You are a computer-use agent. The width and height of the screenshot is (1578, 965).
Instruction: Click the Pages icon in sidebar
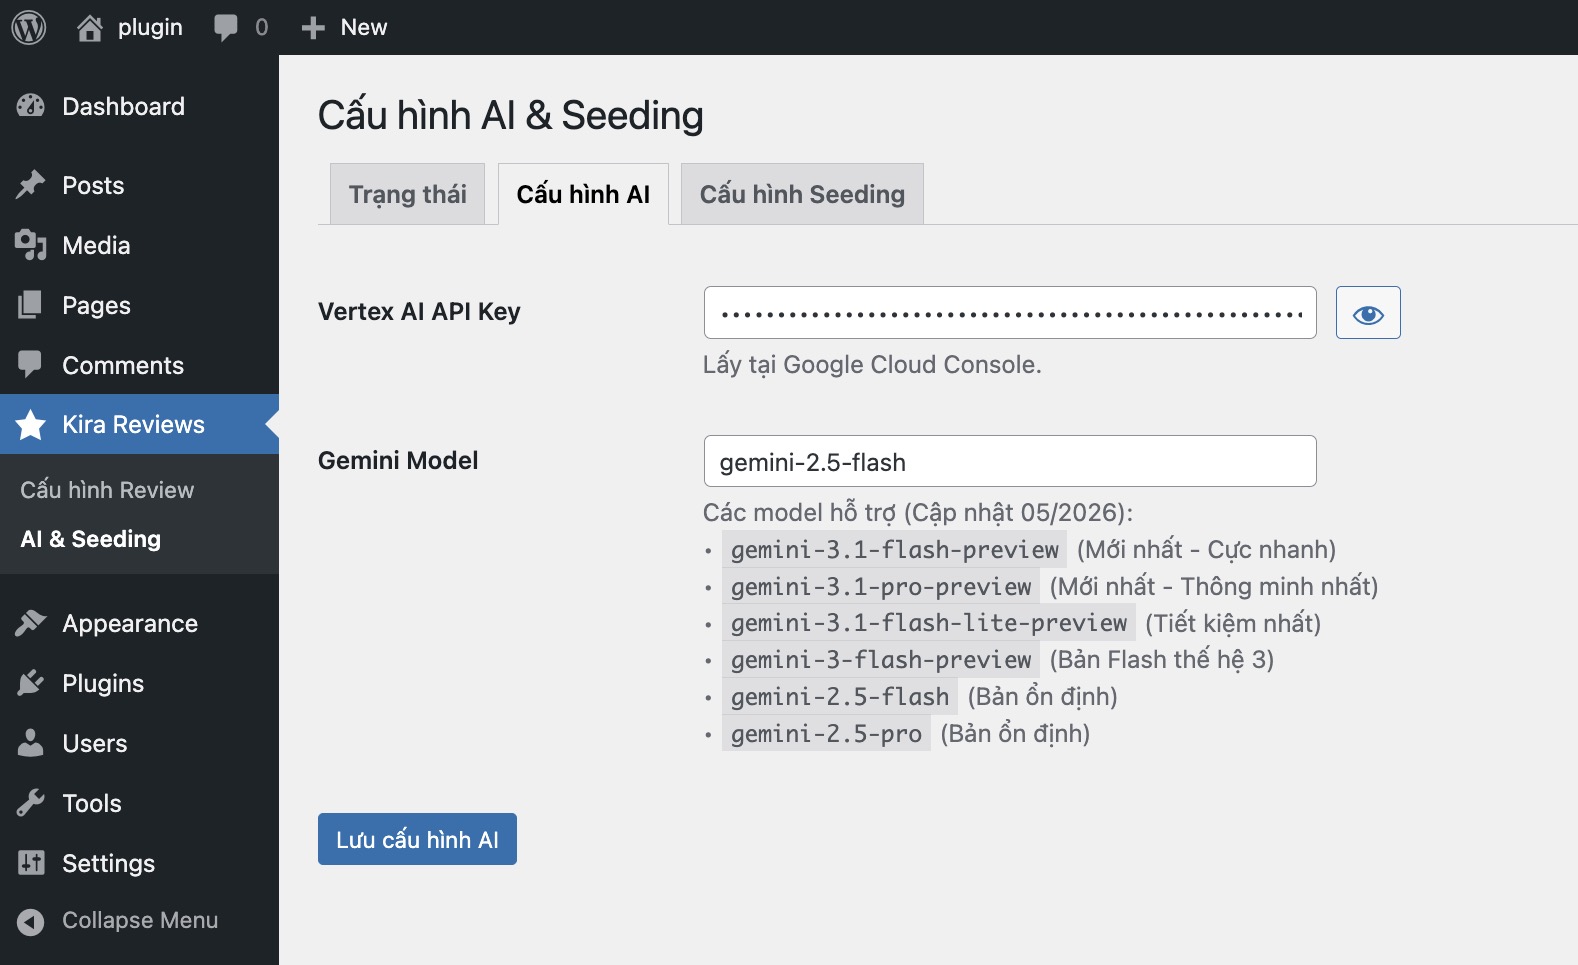(31, 305)
